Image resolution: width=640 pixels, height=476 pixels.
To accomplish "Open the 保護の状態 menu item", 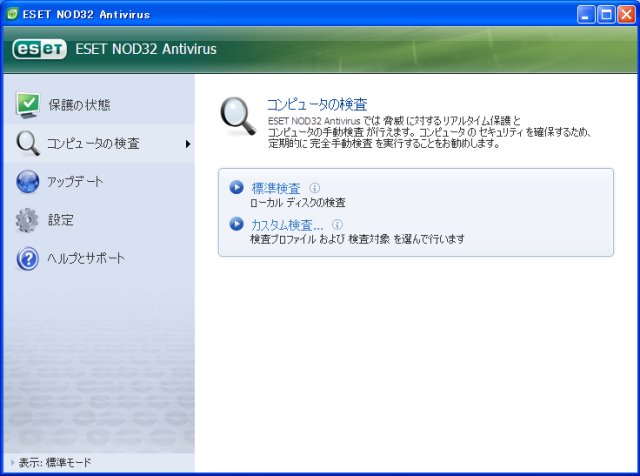I will 99,105.
